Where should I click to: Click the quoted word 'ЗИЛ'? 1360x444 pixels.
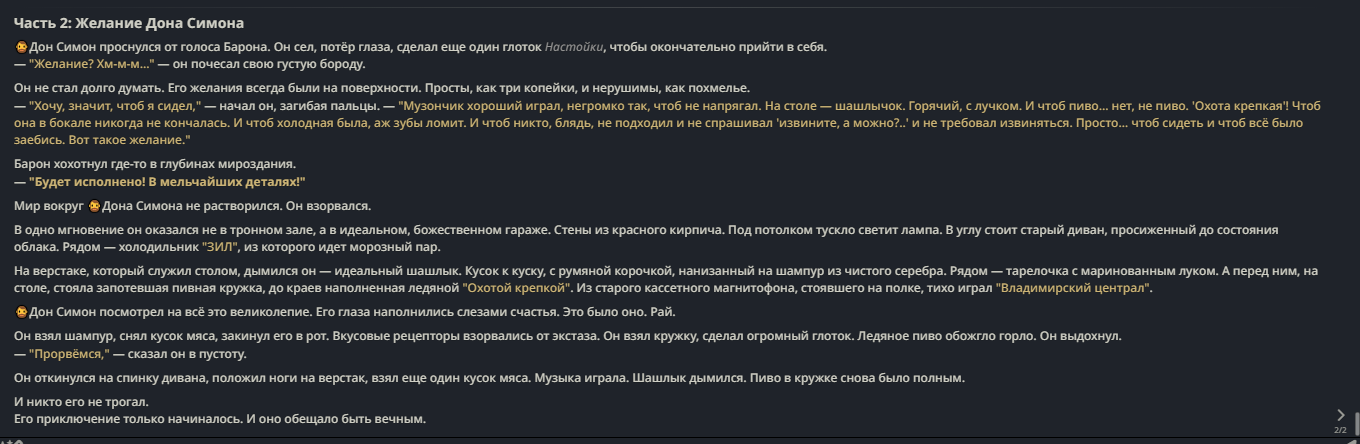tap(220, 246)
